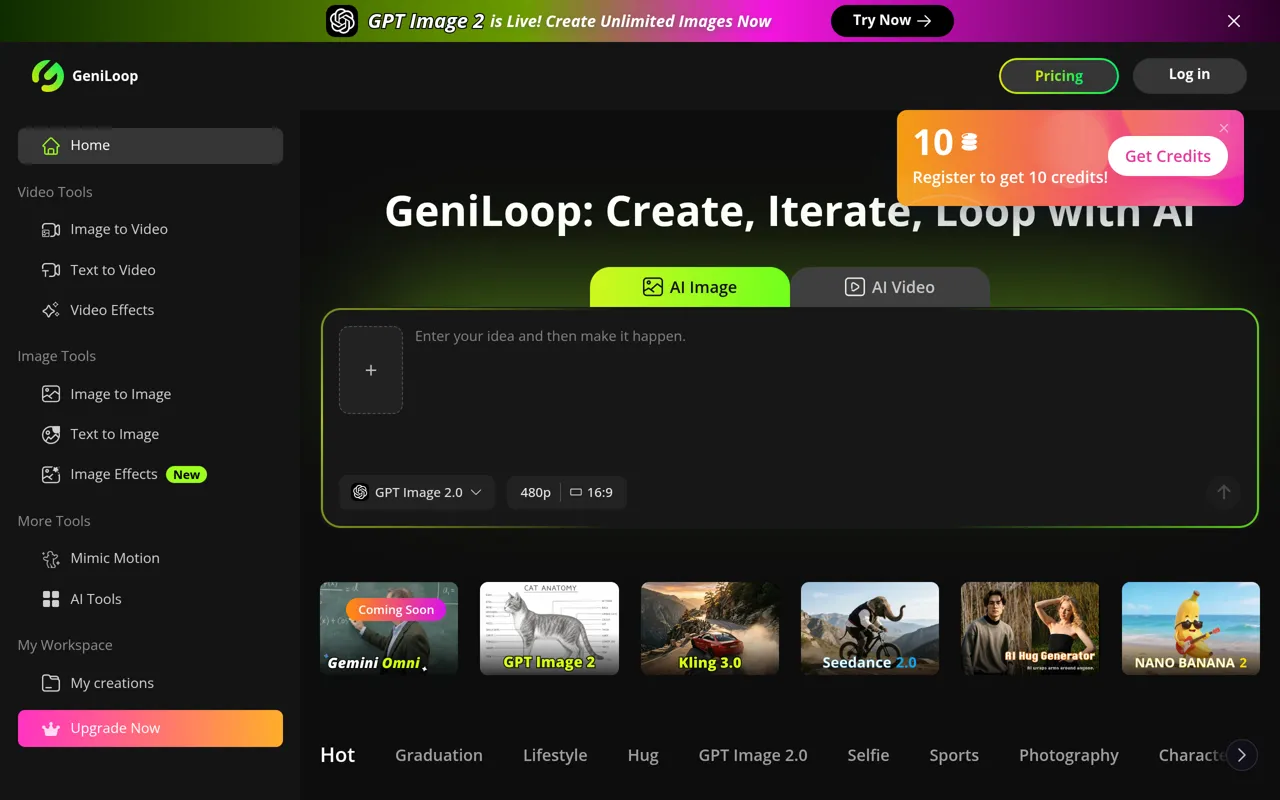Image resolution: width=1280 pixels, height=800 pixels.
Task: Open the GPT Image 2 cat thumbnail
Action: (549, 628)
